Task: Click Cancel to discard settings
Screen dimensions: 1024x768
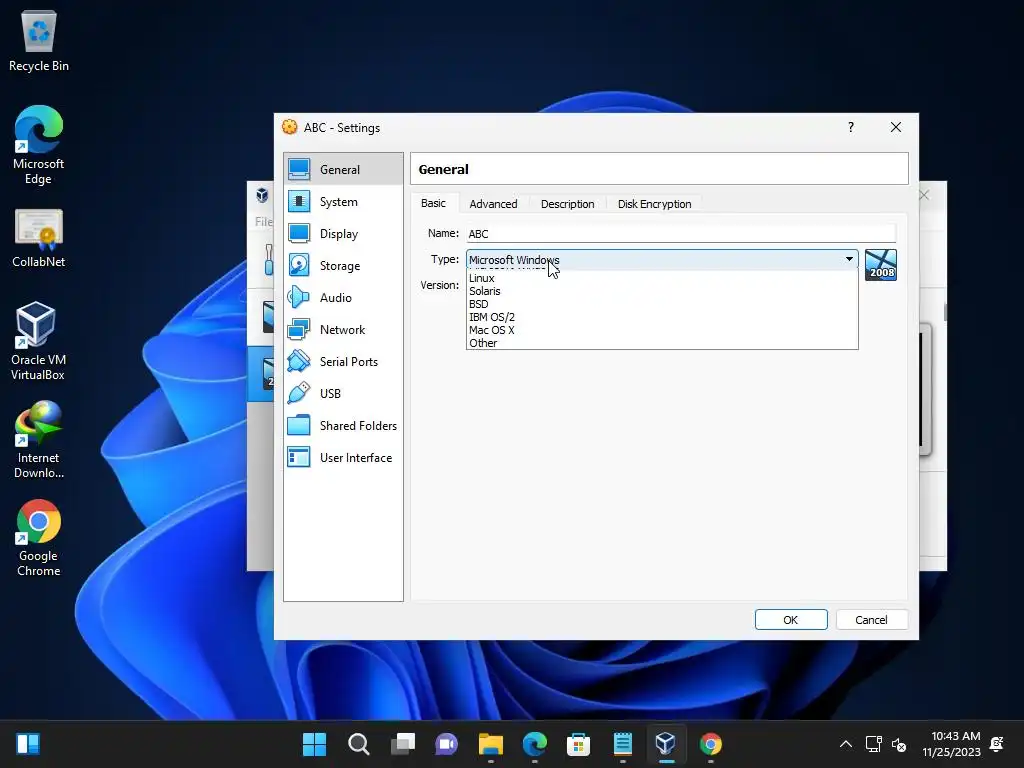Action: tap(871, 620)
